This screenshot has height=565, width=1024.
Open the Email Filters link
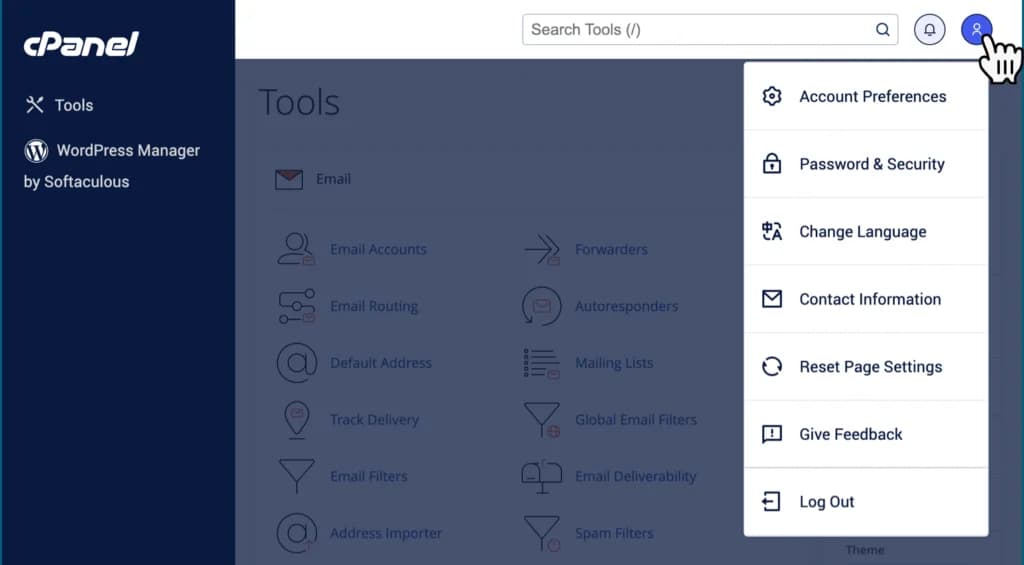pos(368,476)
